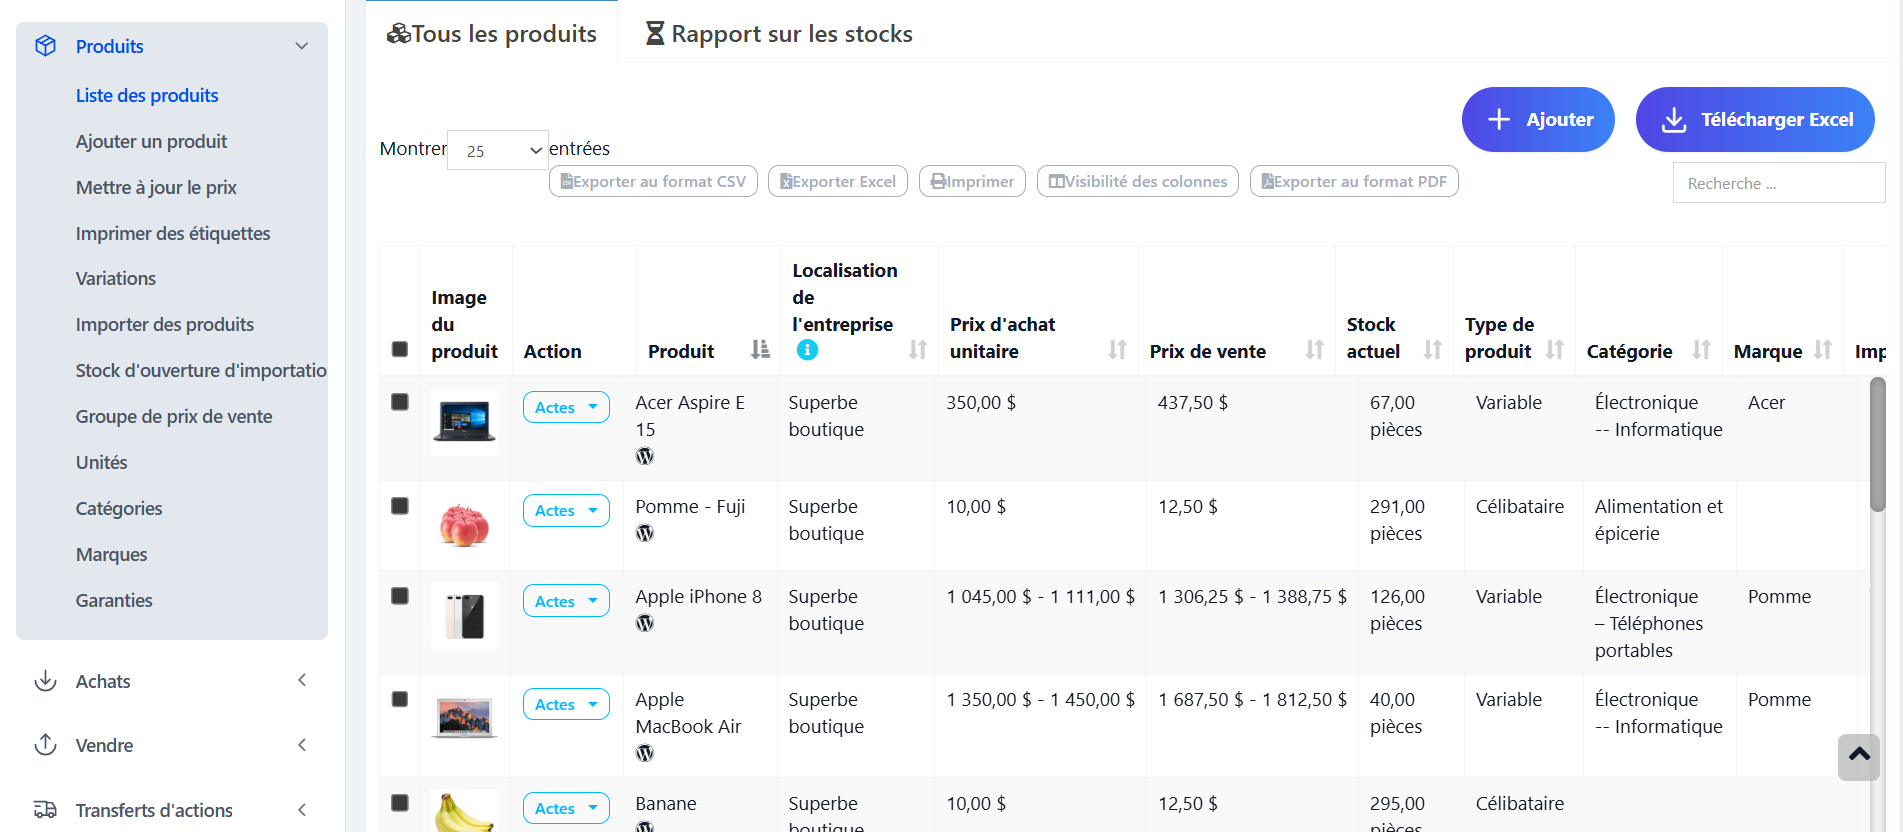Toggle the select-all checkbox in table header
Viewport: 1903px width, 832px height.
(x=400, y=349)
